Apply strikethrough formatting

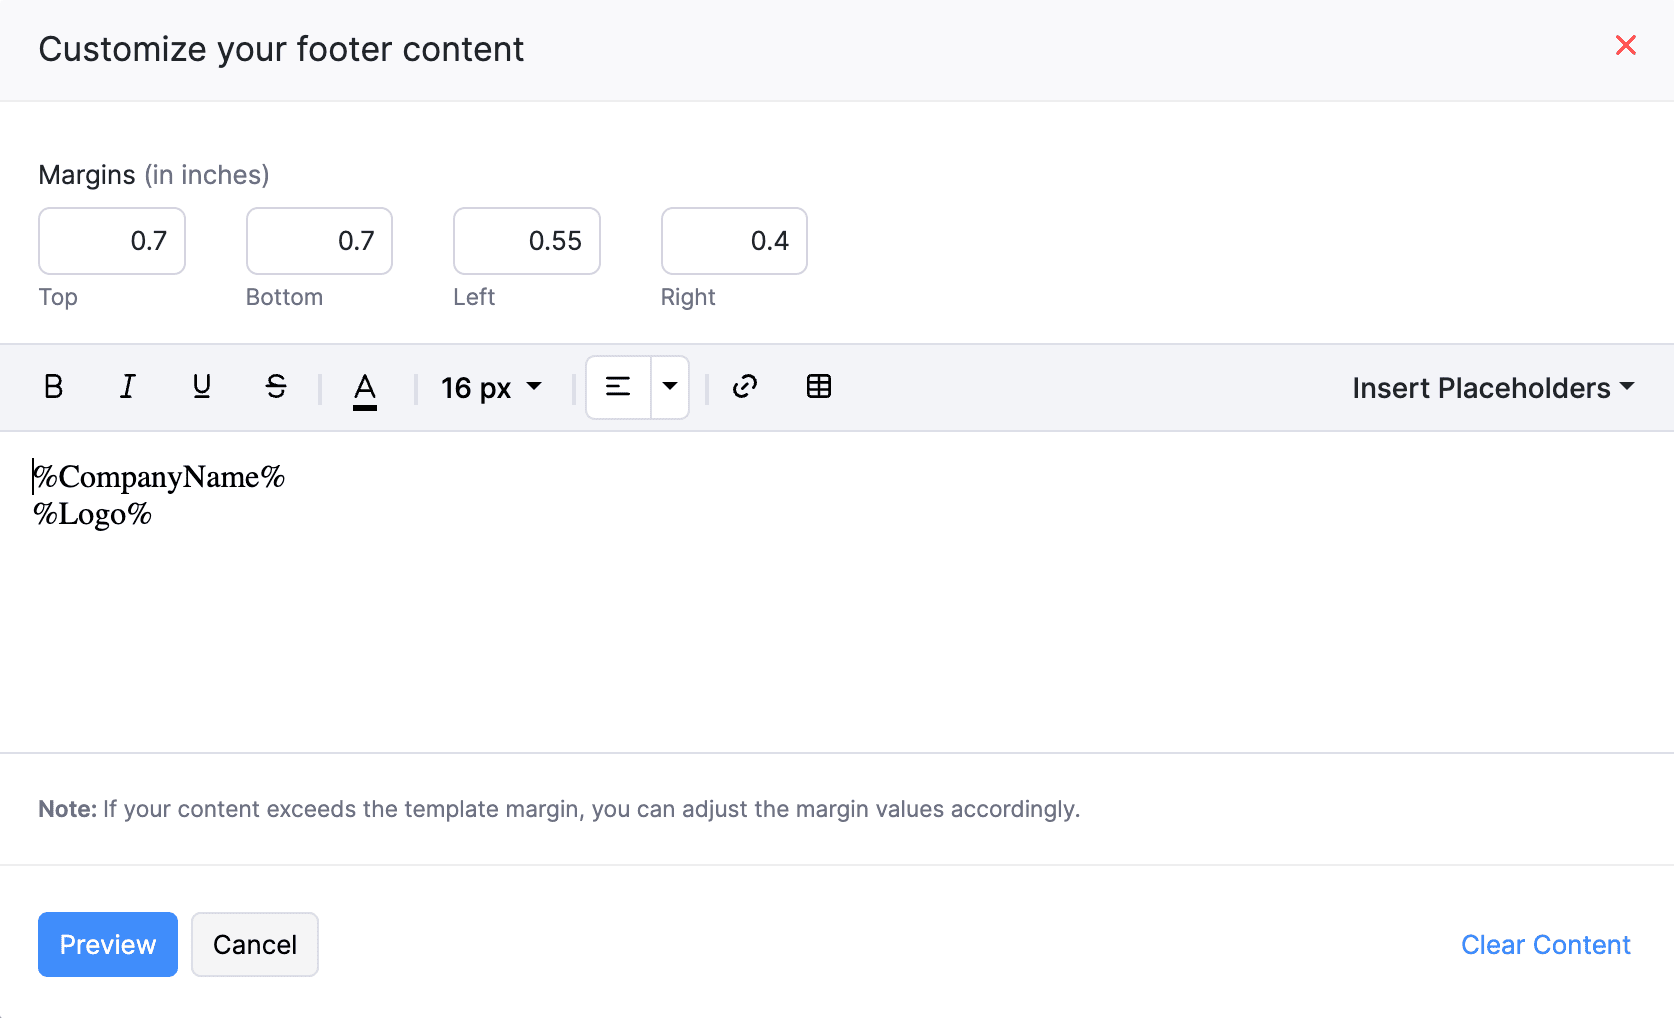pyautogui.click(x=276, y=387)
